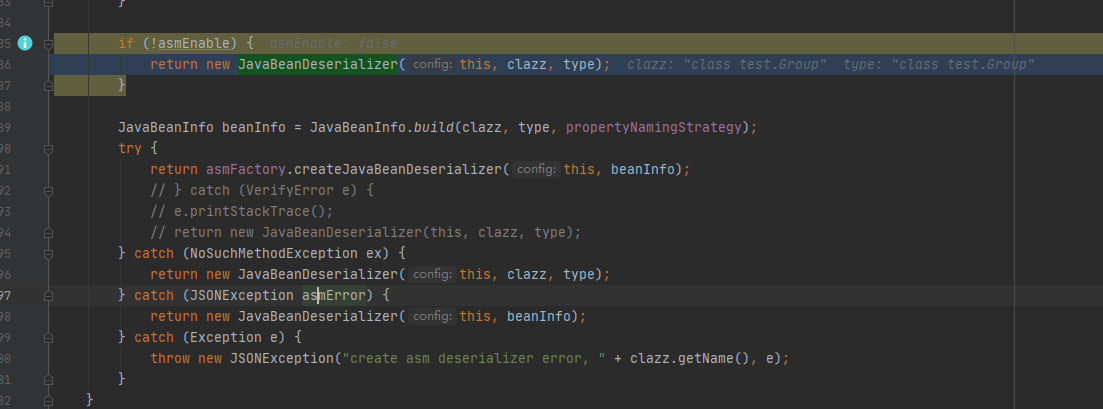Click the 'config:' hint before 'this, beanInfo' in JSONException catch
The height and width of the screenshot is (409, 1103).
point(433,317)
